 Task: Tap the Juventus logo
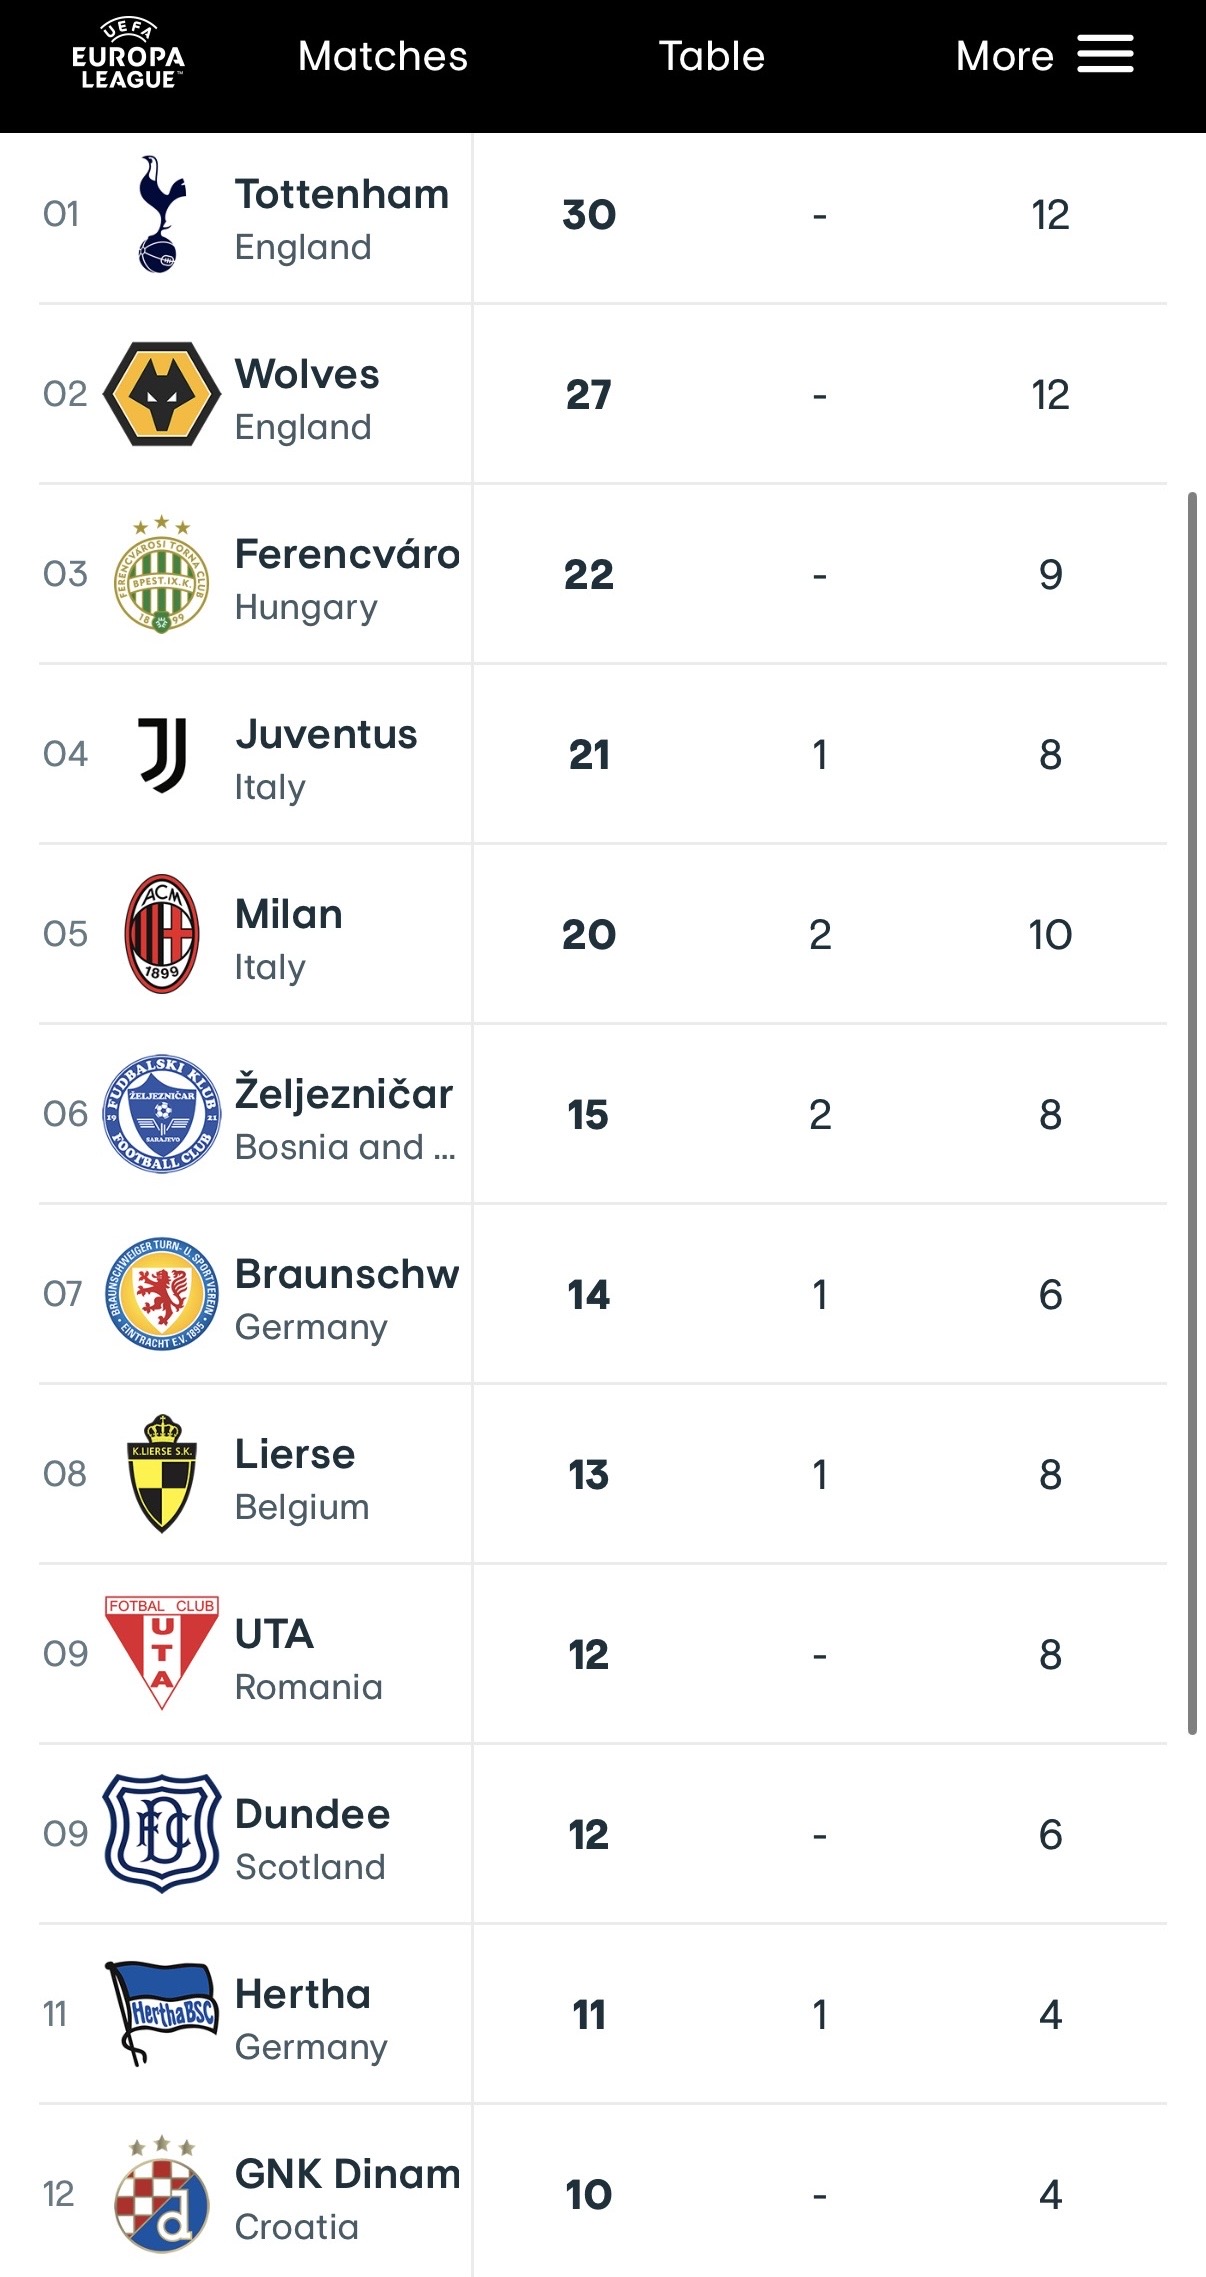click(x=162, y=754)
